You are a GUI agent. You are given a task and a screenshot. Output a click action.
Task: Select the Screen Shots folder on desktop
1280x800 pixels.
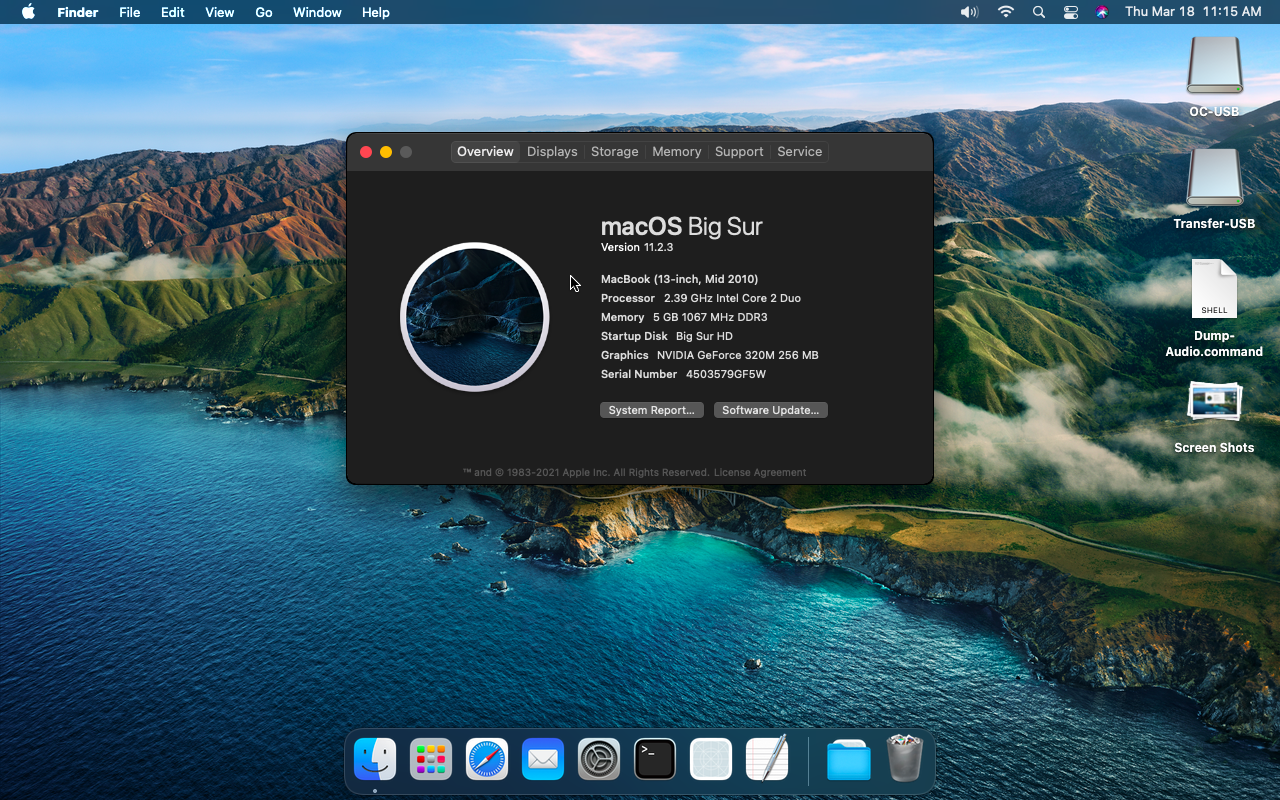[1214, 402]
